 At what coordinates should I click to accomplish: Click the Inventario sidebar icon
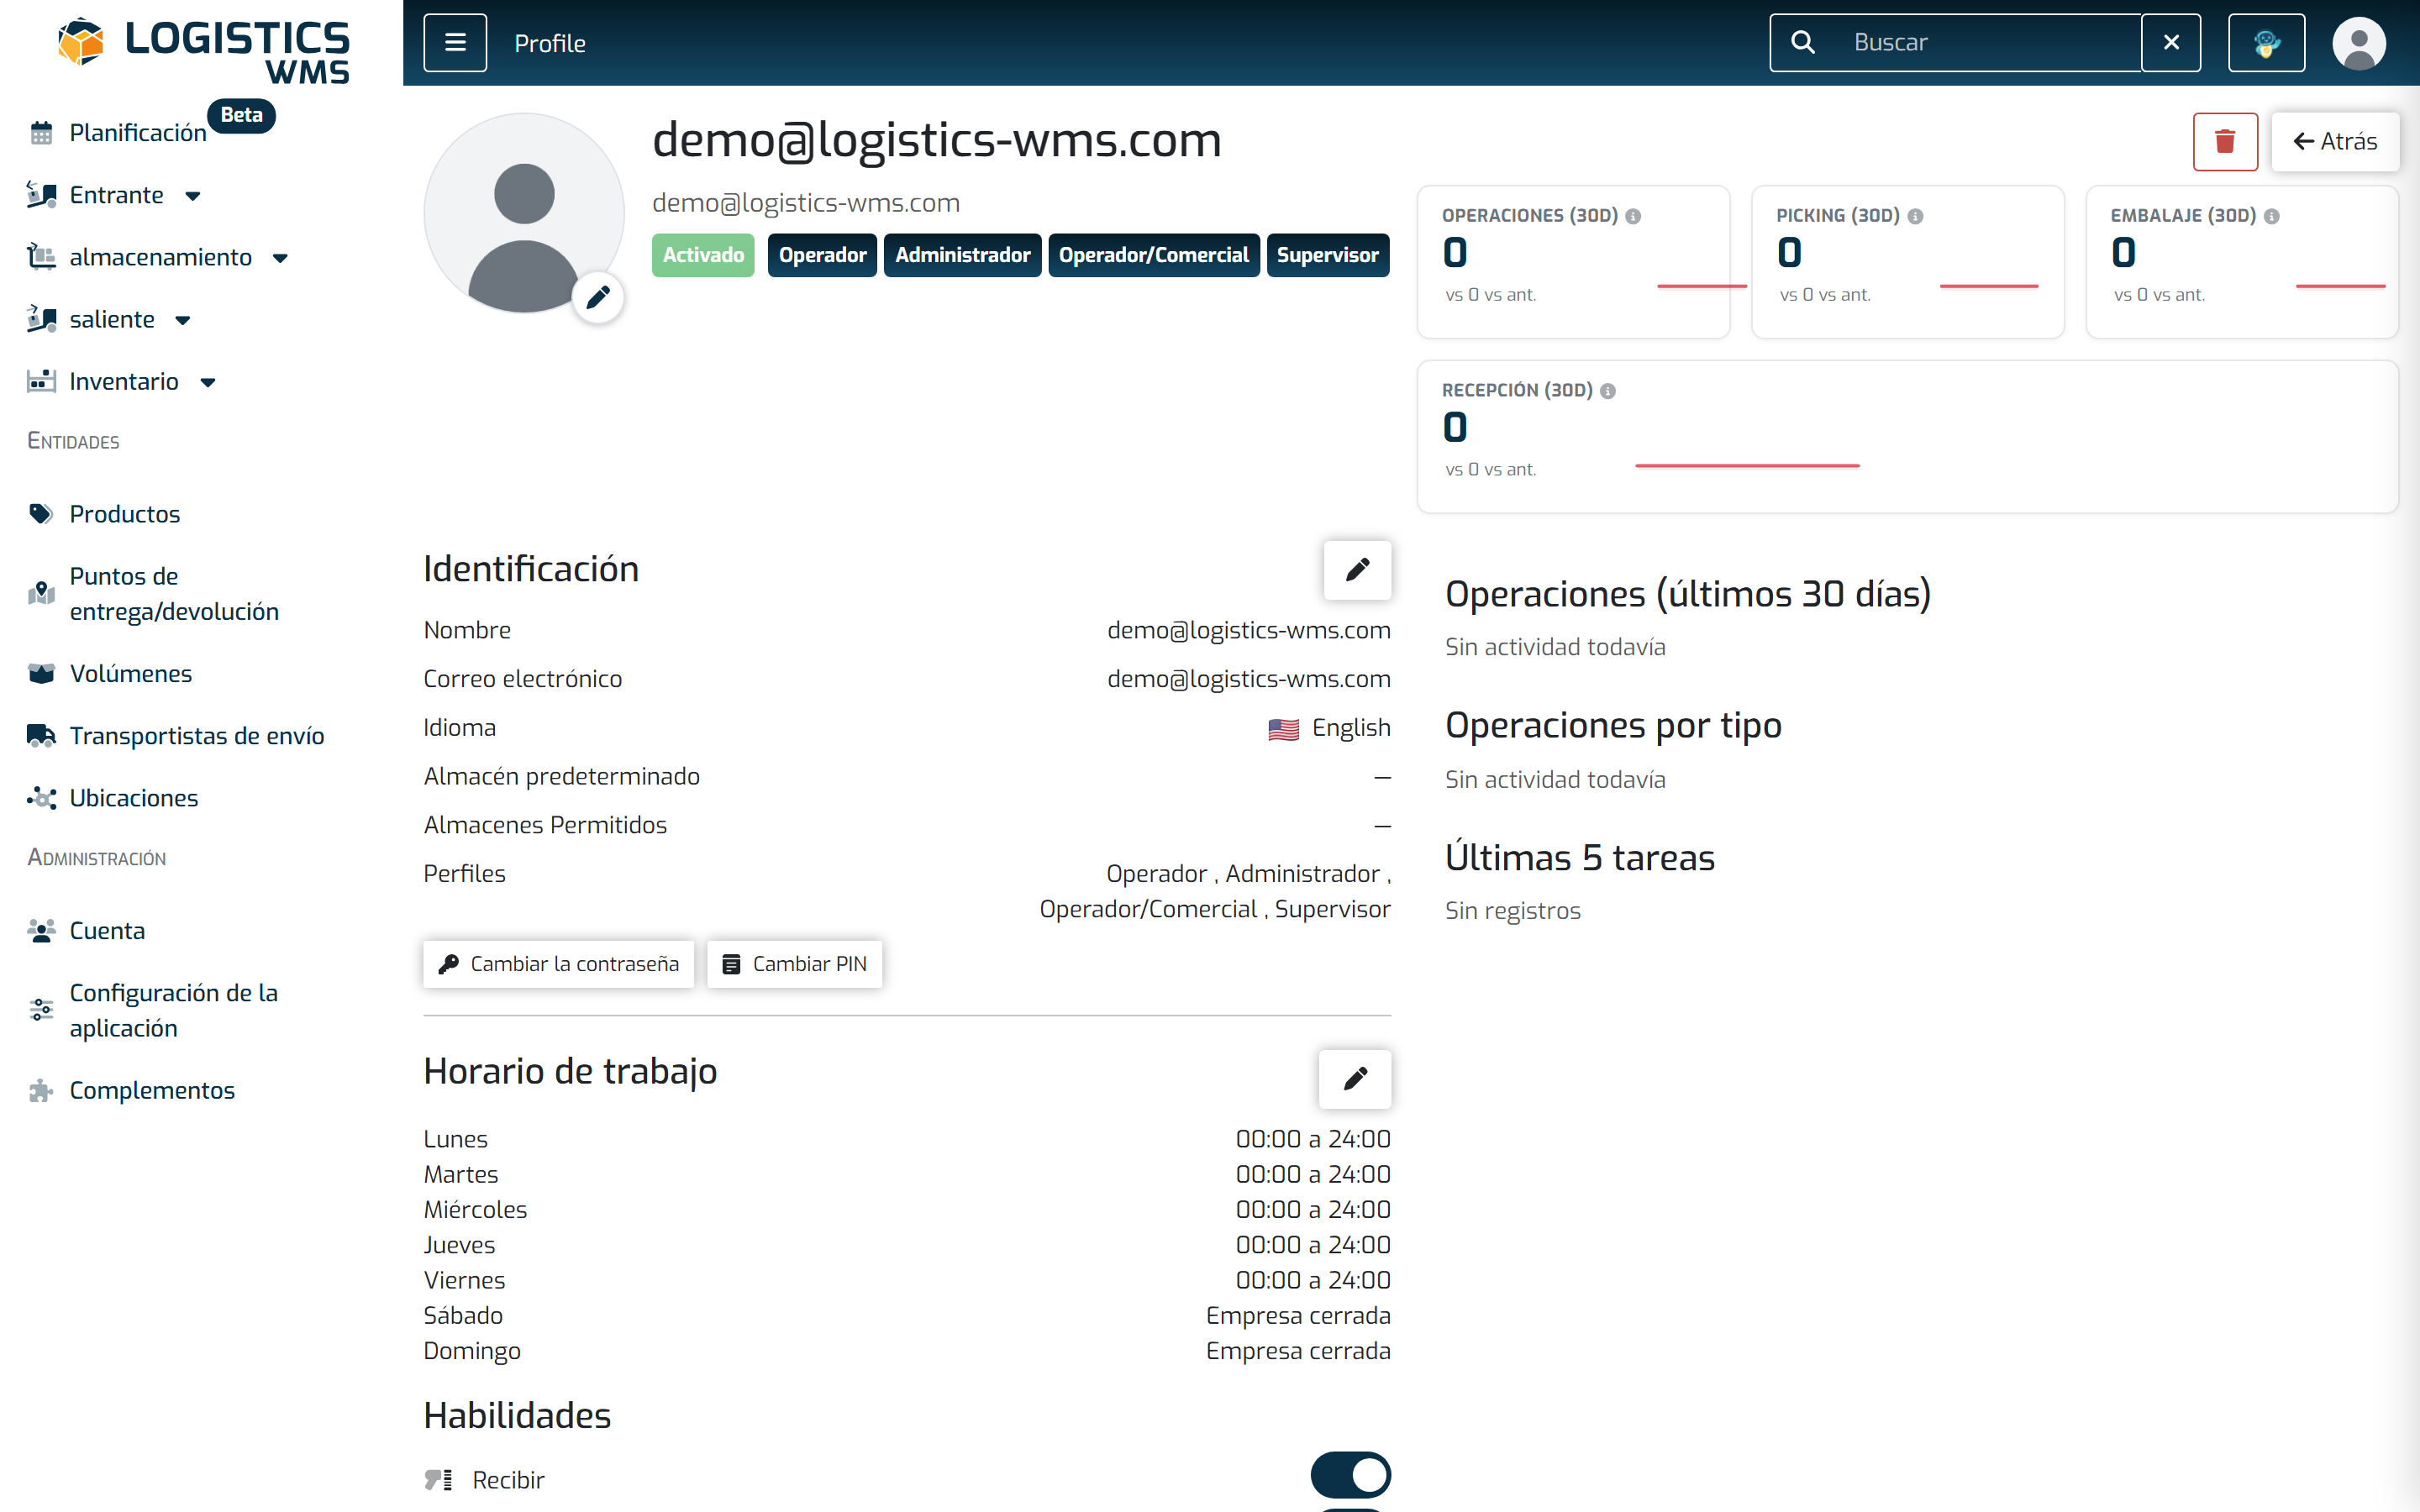pos(41,381)
